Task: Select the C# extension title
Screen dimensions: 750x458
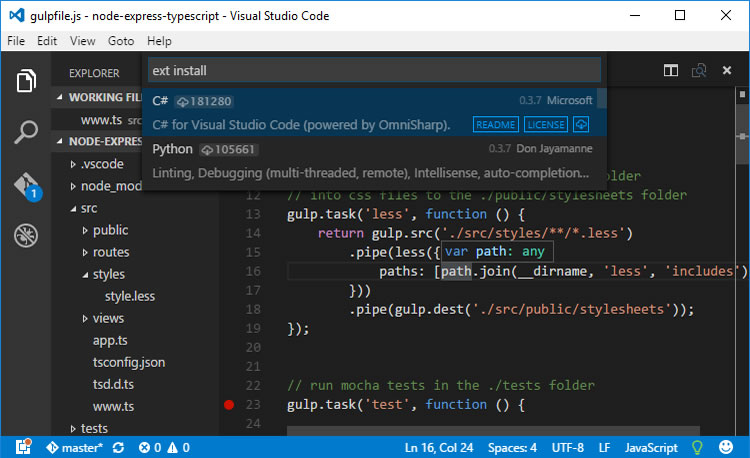Action: click(160, 101)
